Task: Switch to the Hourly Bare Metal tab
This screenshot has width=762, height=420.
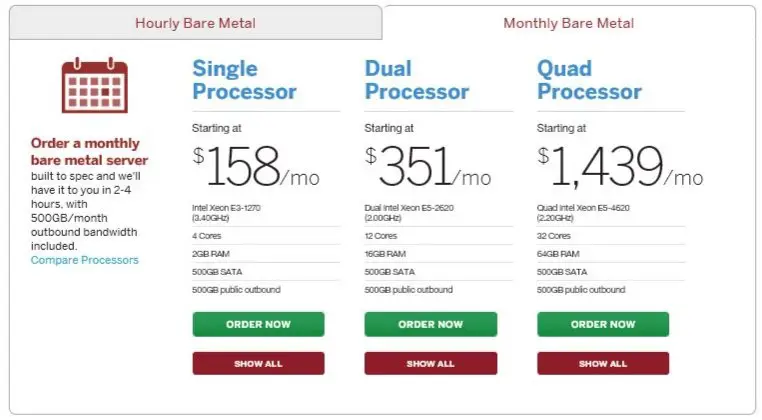Action: click(195, 23)
